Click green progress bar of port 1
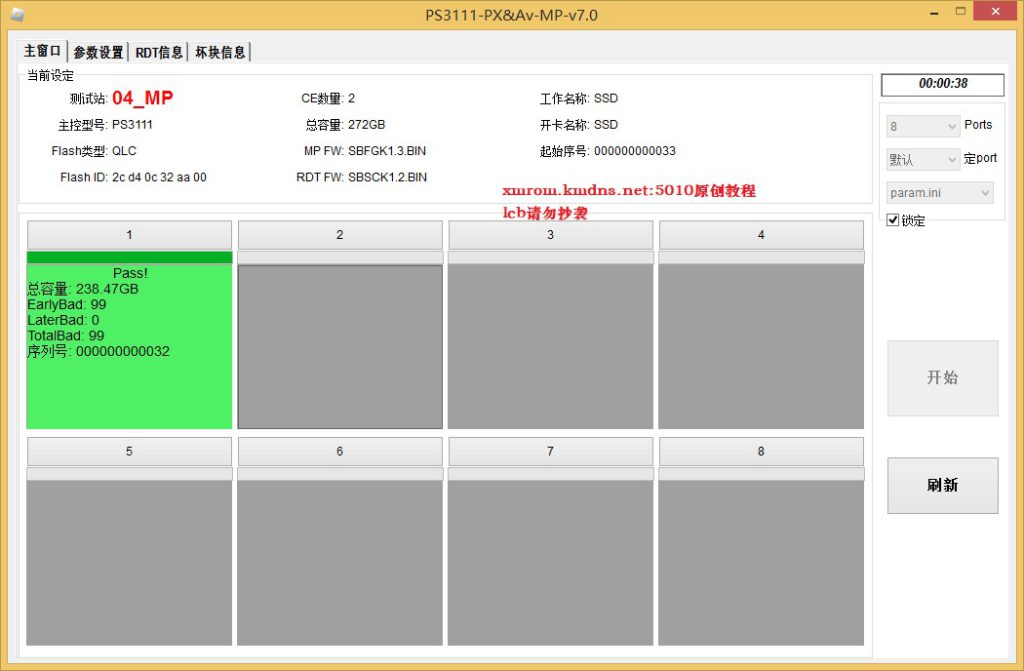The image size is (1024, 671). 129,257
